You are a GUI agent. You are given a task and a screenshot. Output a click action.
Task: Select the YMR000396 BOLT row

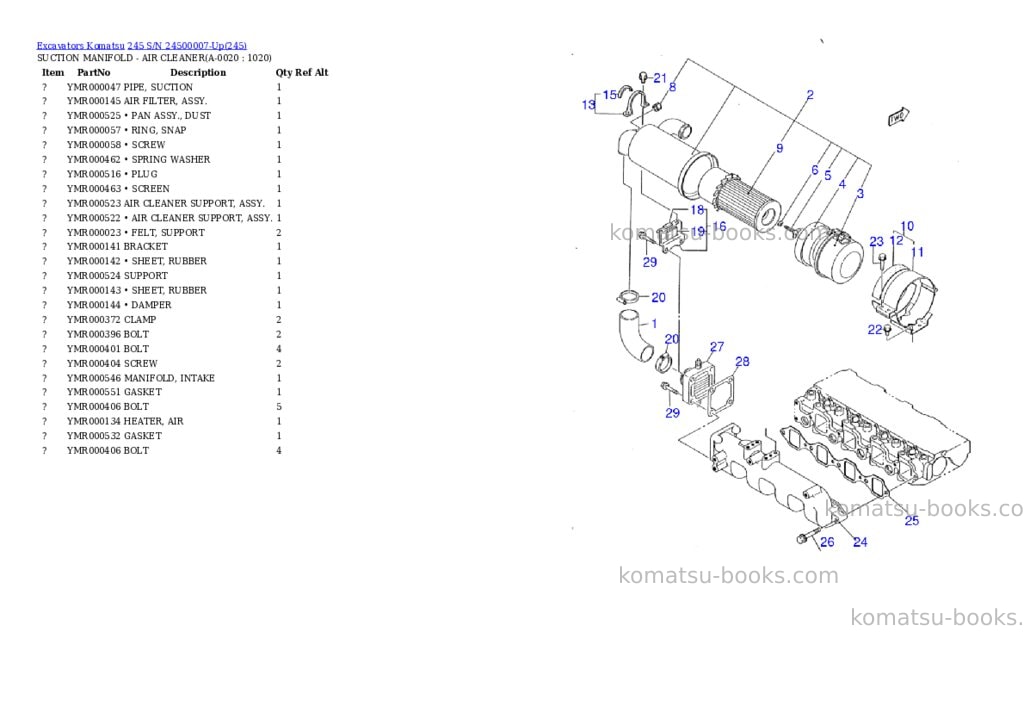point(162,334)
